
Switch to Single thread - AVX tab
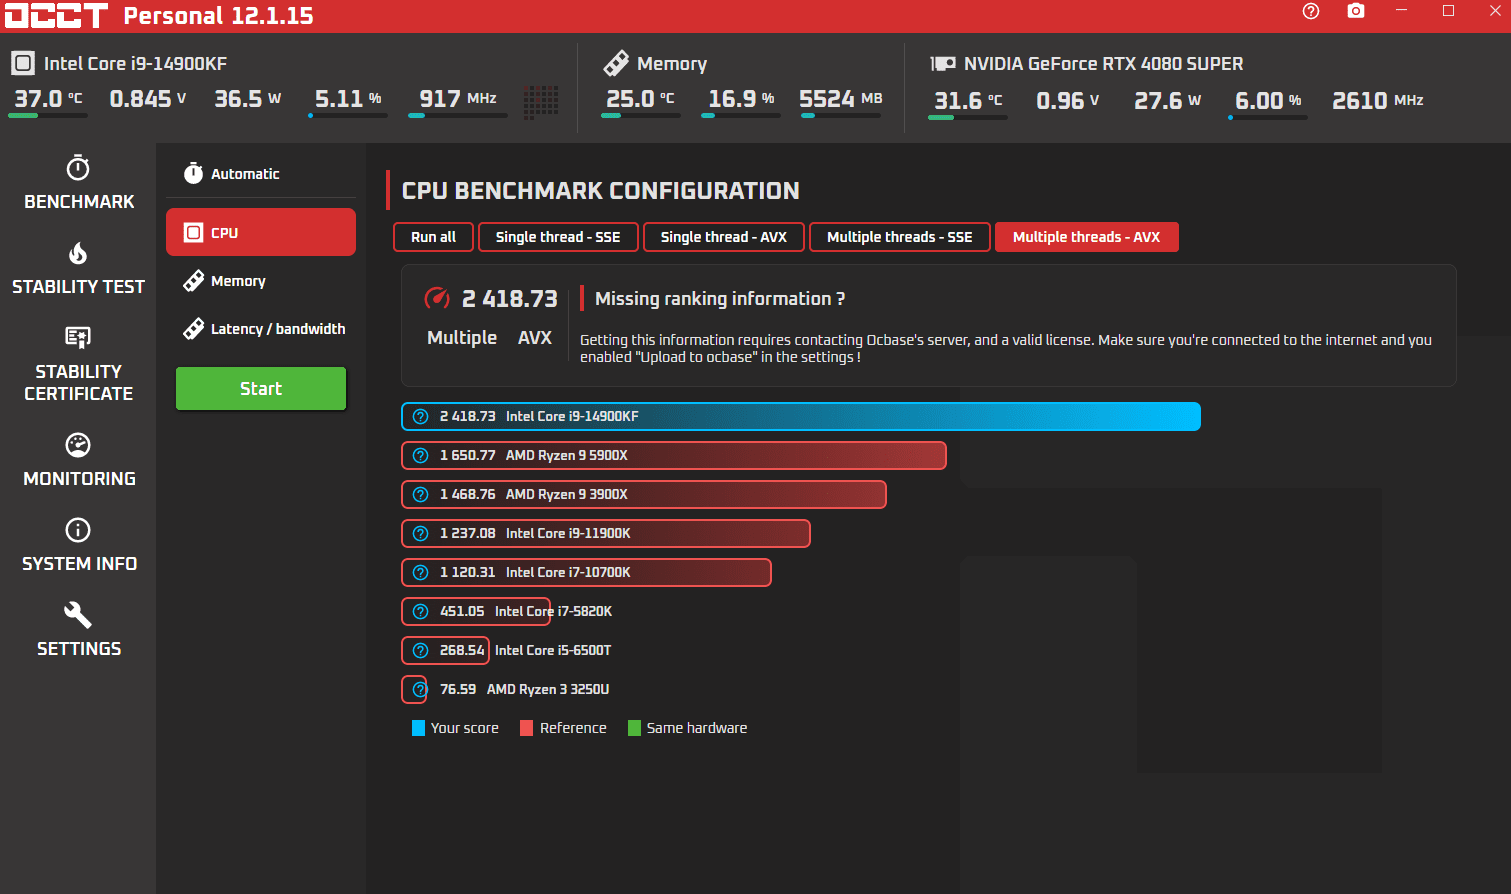724,237
